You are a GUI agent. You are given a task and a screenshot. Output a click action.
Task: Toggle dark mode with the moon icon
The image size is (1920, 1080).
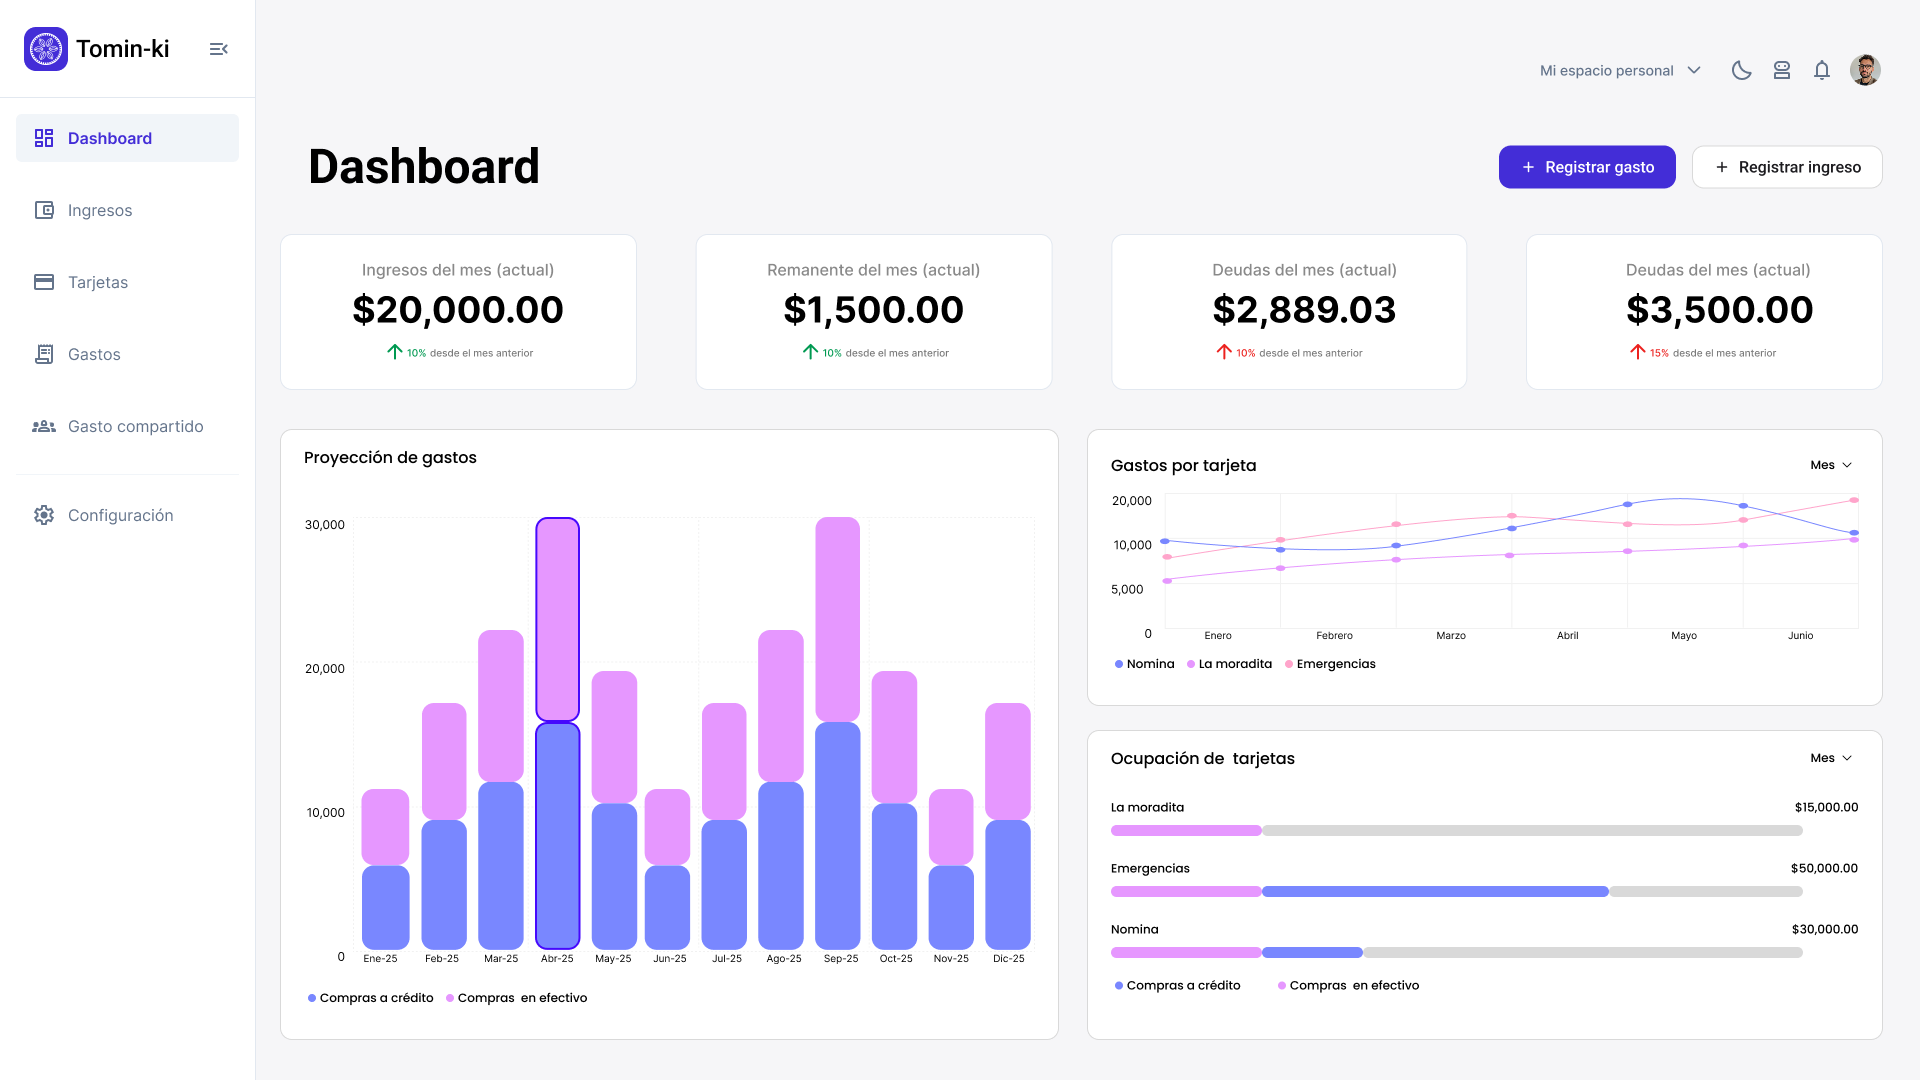(x=1742, y=70)
